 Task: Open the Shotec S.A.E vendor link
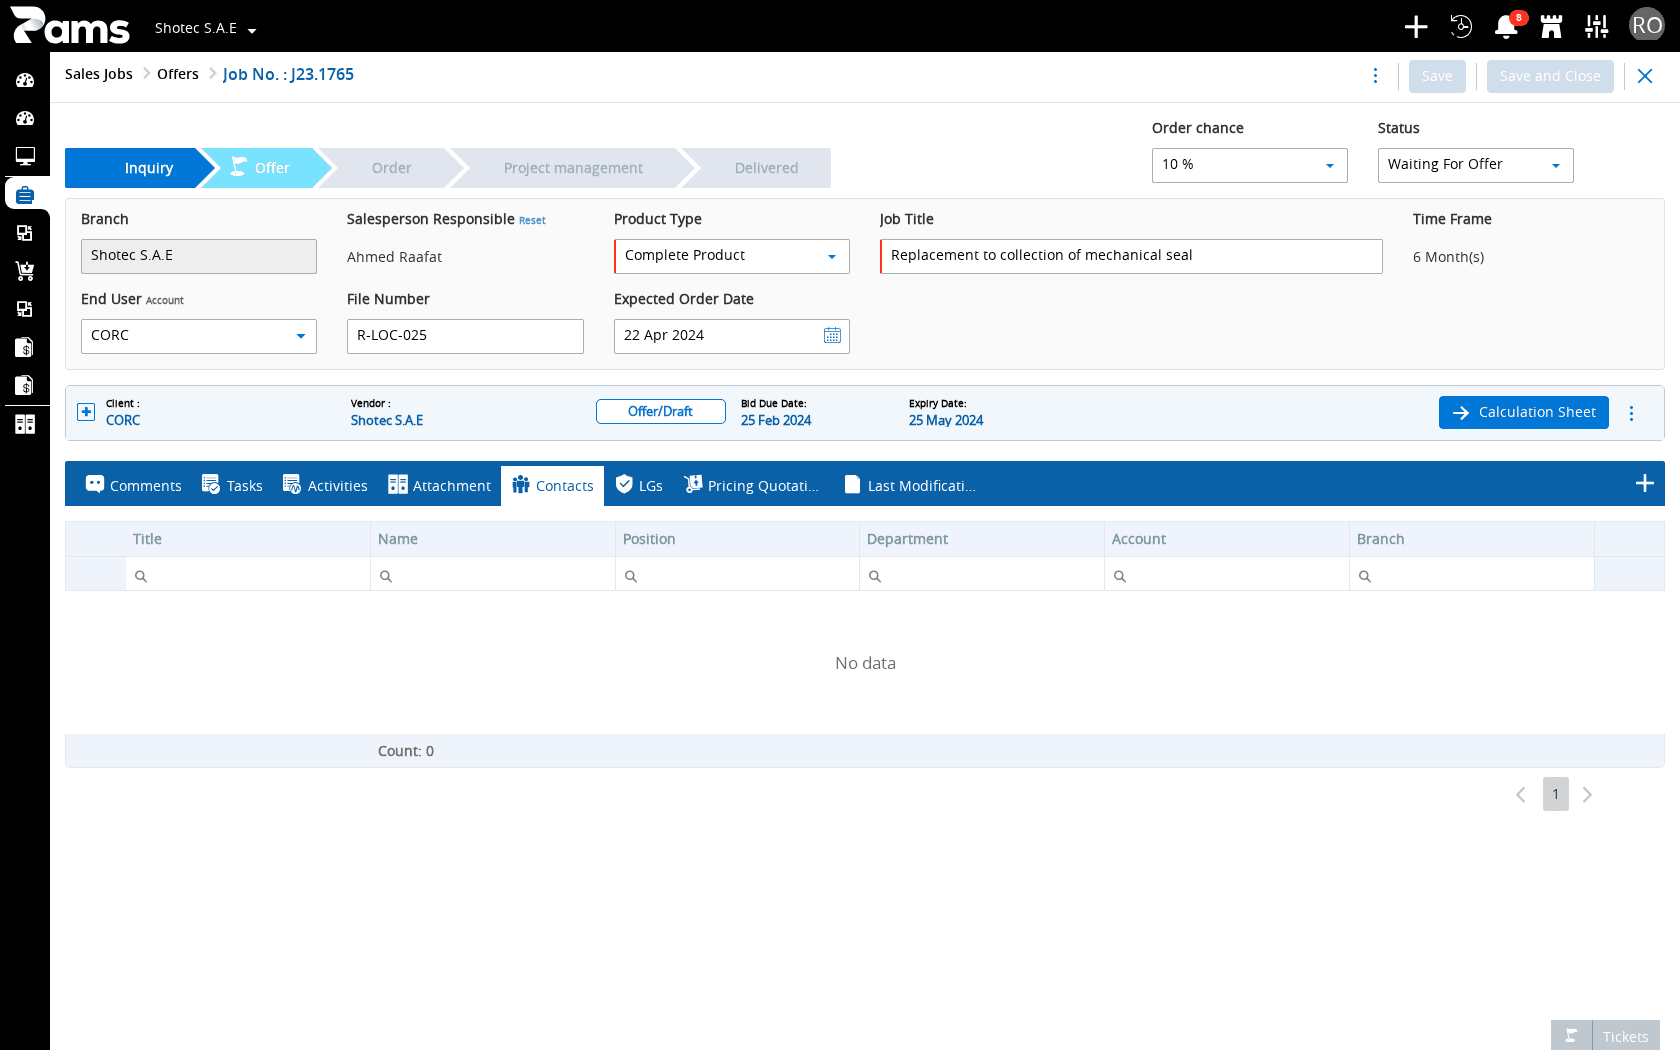[x=387, y=420]
